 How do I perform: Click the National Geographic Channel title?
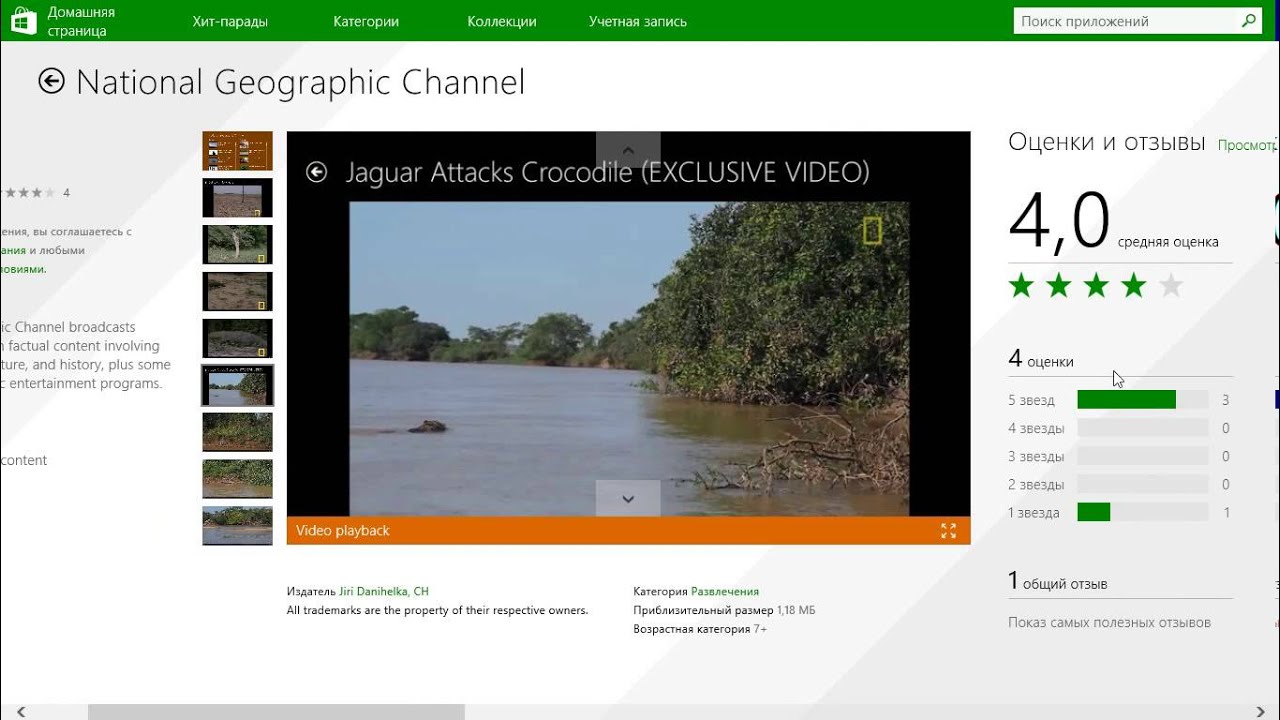[300, 83]
